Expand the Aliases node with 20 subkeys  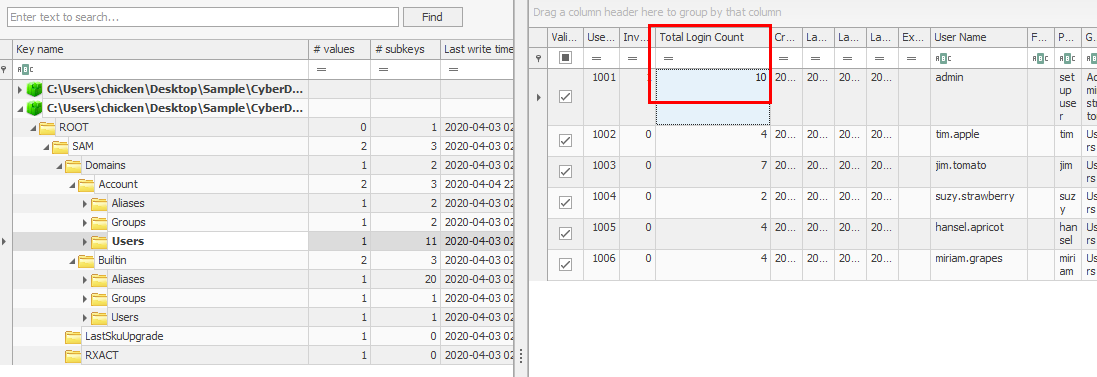[85, 279]
